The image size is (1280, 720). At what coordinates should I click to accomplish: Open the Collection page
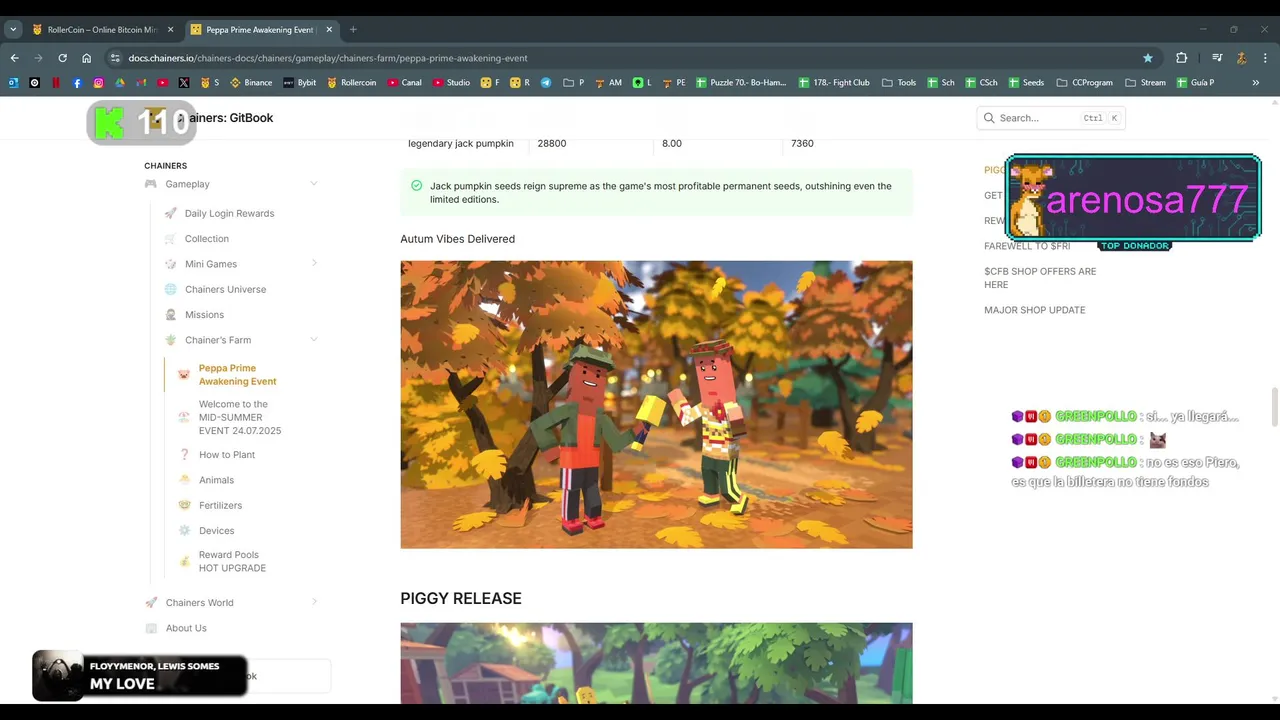(x=207, y=239)
